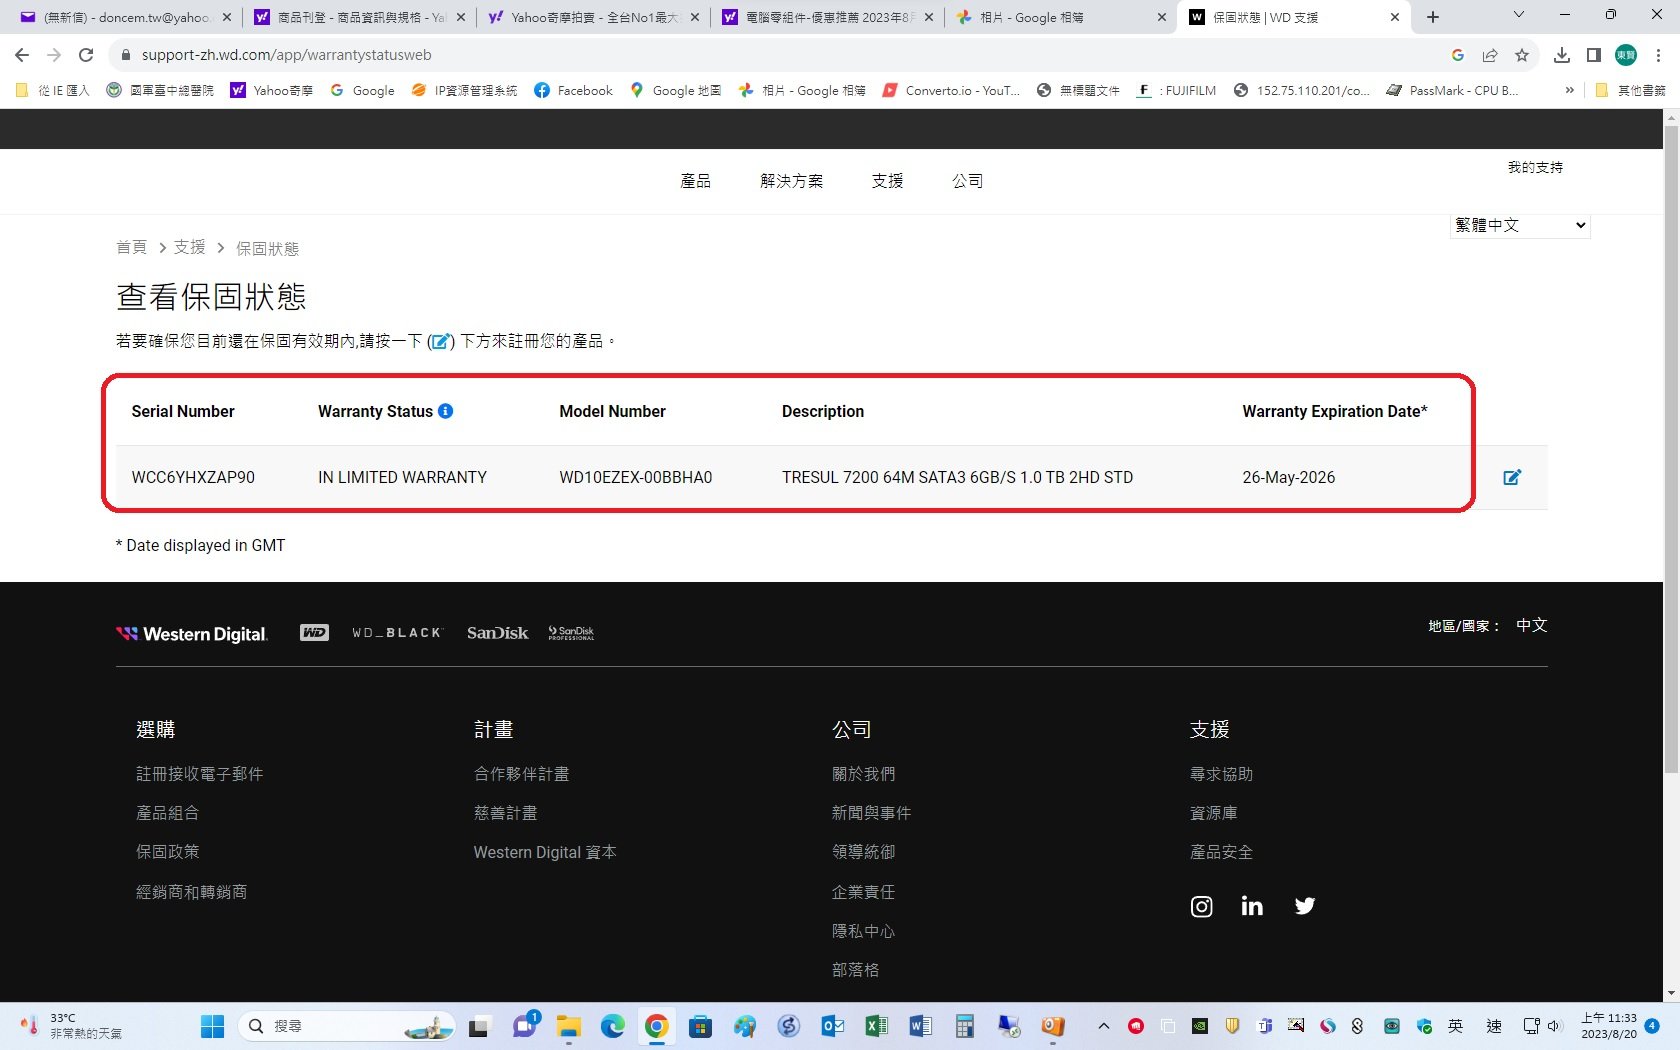Open 部落格 footer link
The image size is (1680, 1050).
point(856,970)
